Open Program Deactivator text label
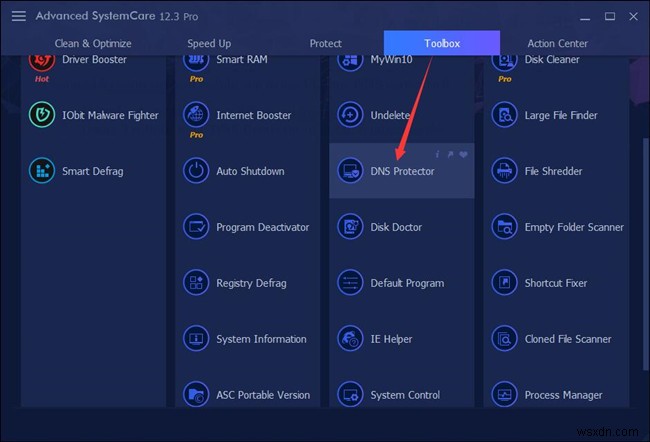Image resolution: width=650 pixels, height=442 pixels. click(262, 227)
